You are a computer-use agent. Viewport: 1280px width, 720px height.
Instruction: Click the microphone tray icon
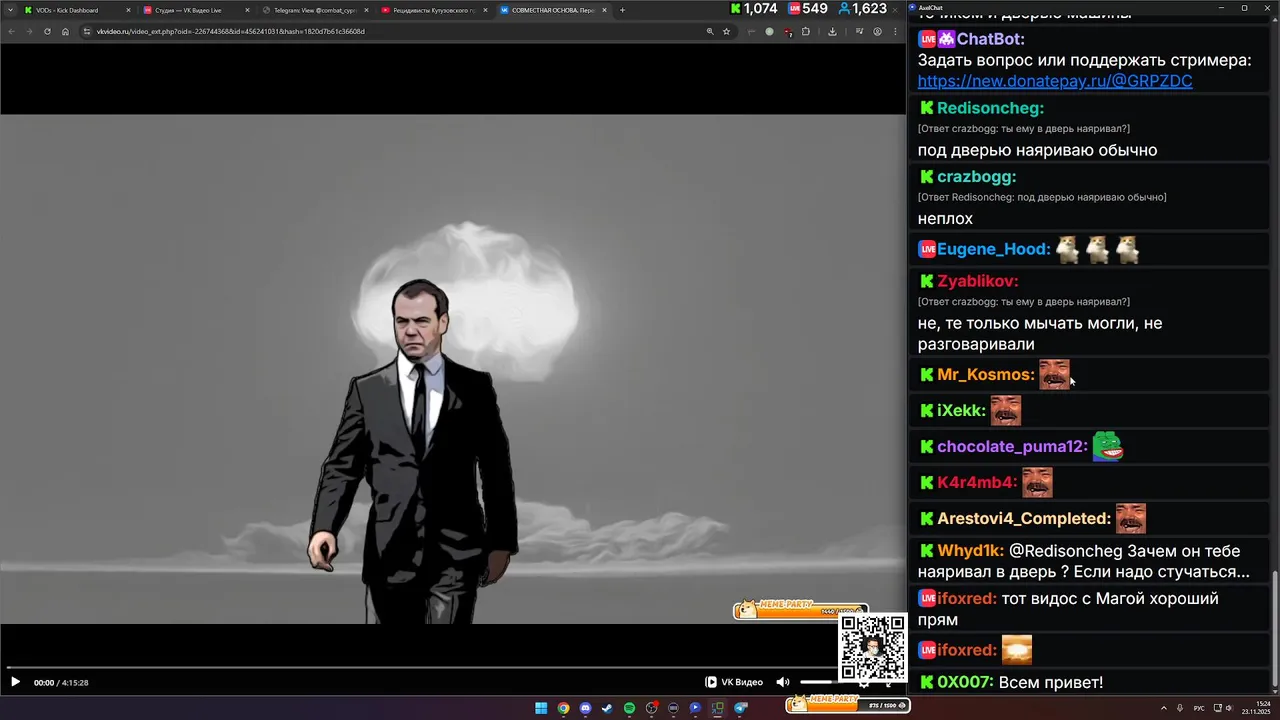coord(1181,708)
